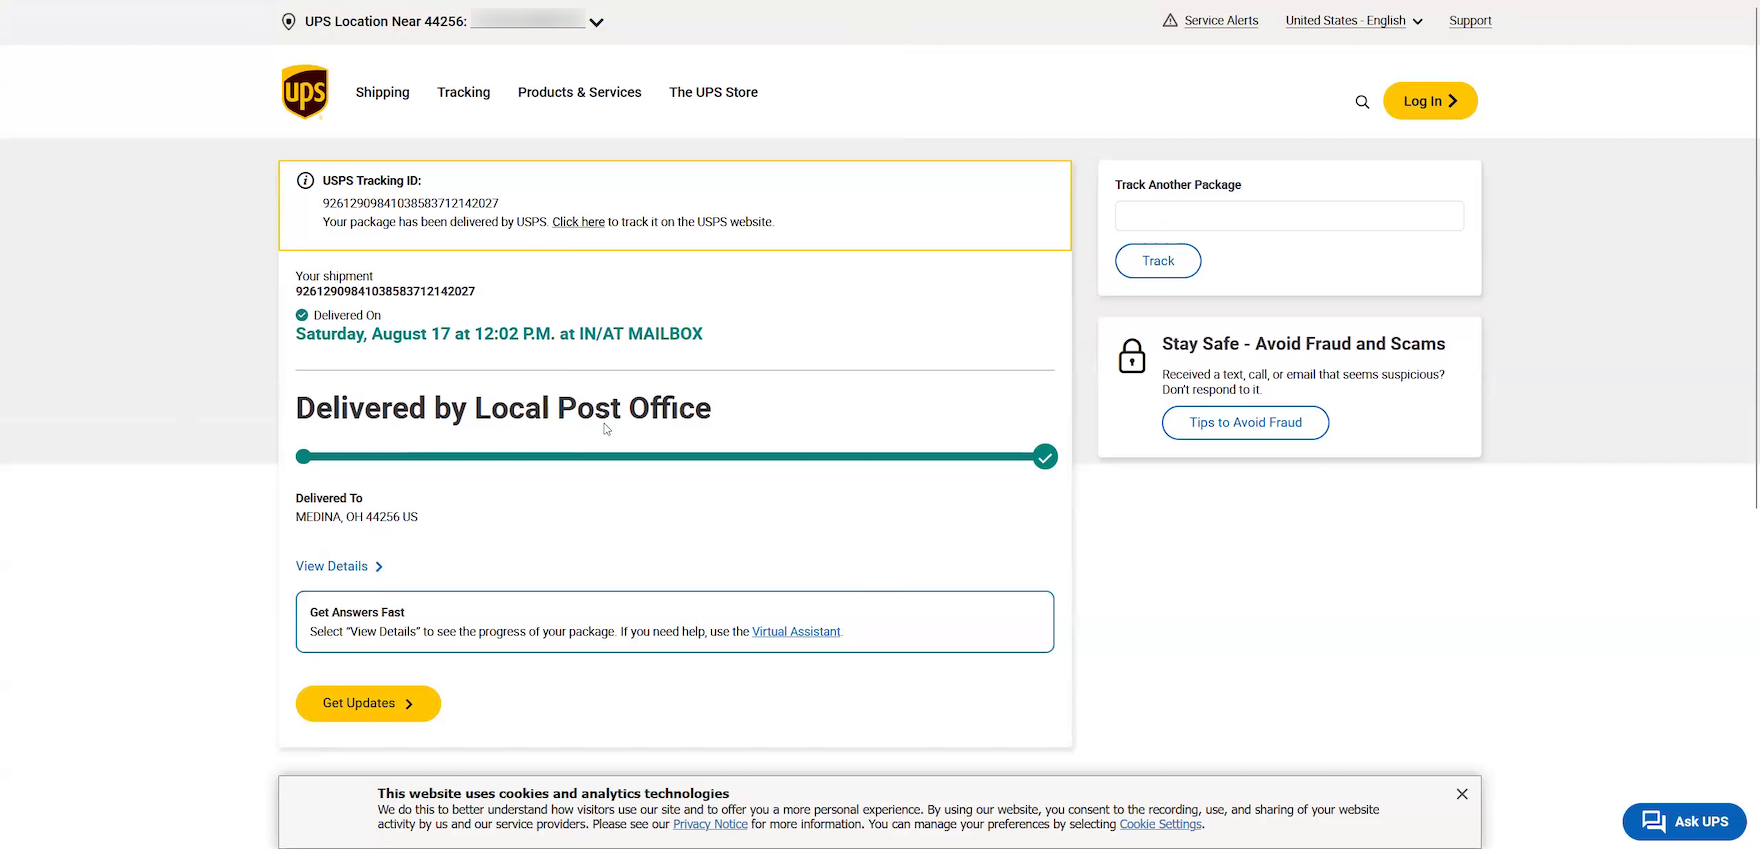1760x849 pixels.
Task: Click 'Stay Safe - Avoid Fraud and Scams' heading
Action: [1303, 344]
